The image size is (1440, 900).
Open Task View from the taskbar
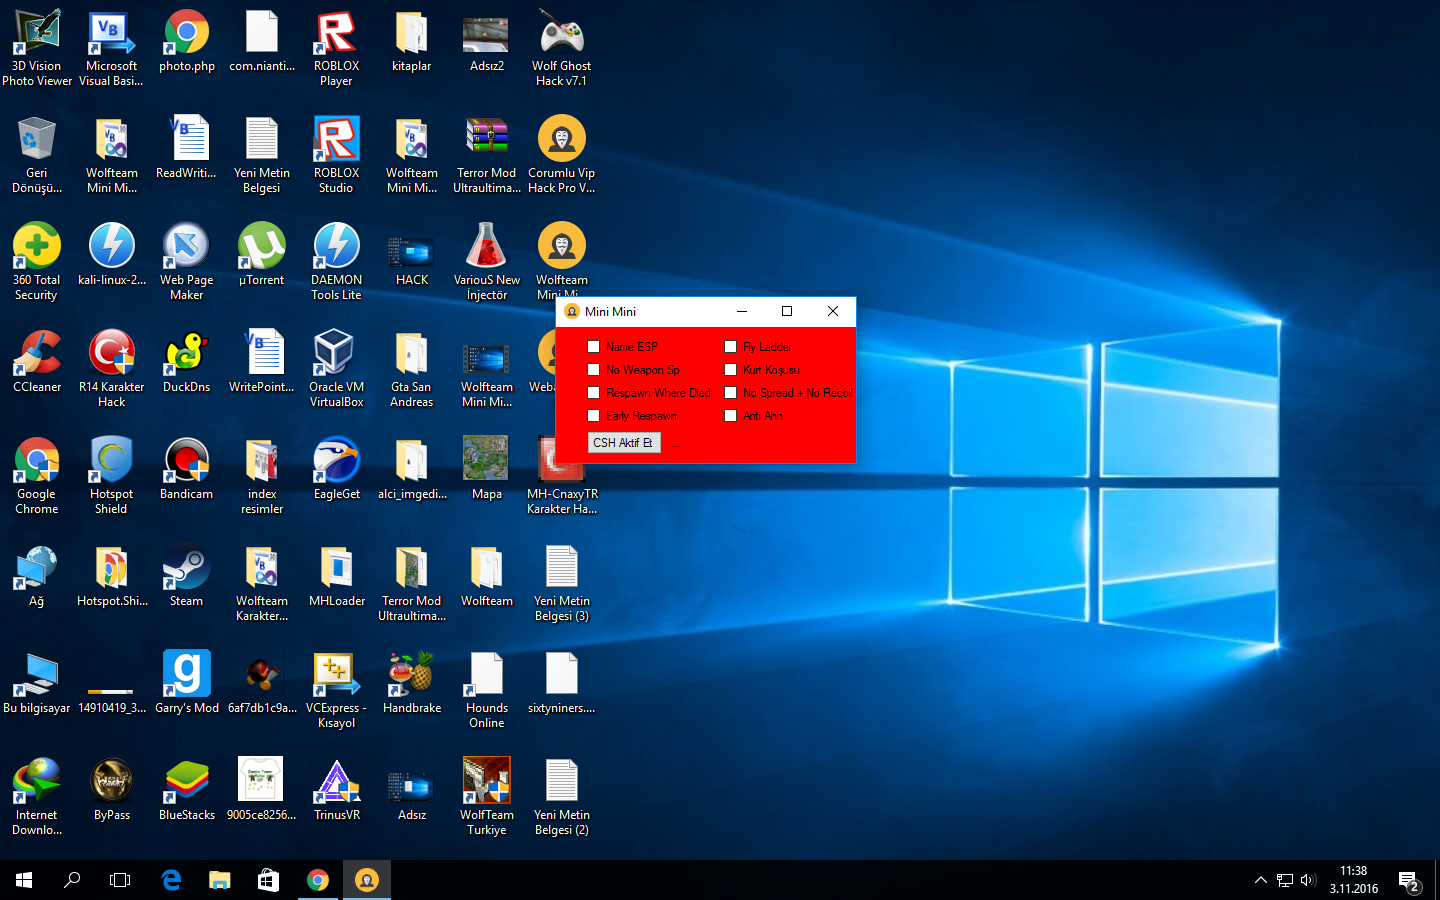120,880
